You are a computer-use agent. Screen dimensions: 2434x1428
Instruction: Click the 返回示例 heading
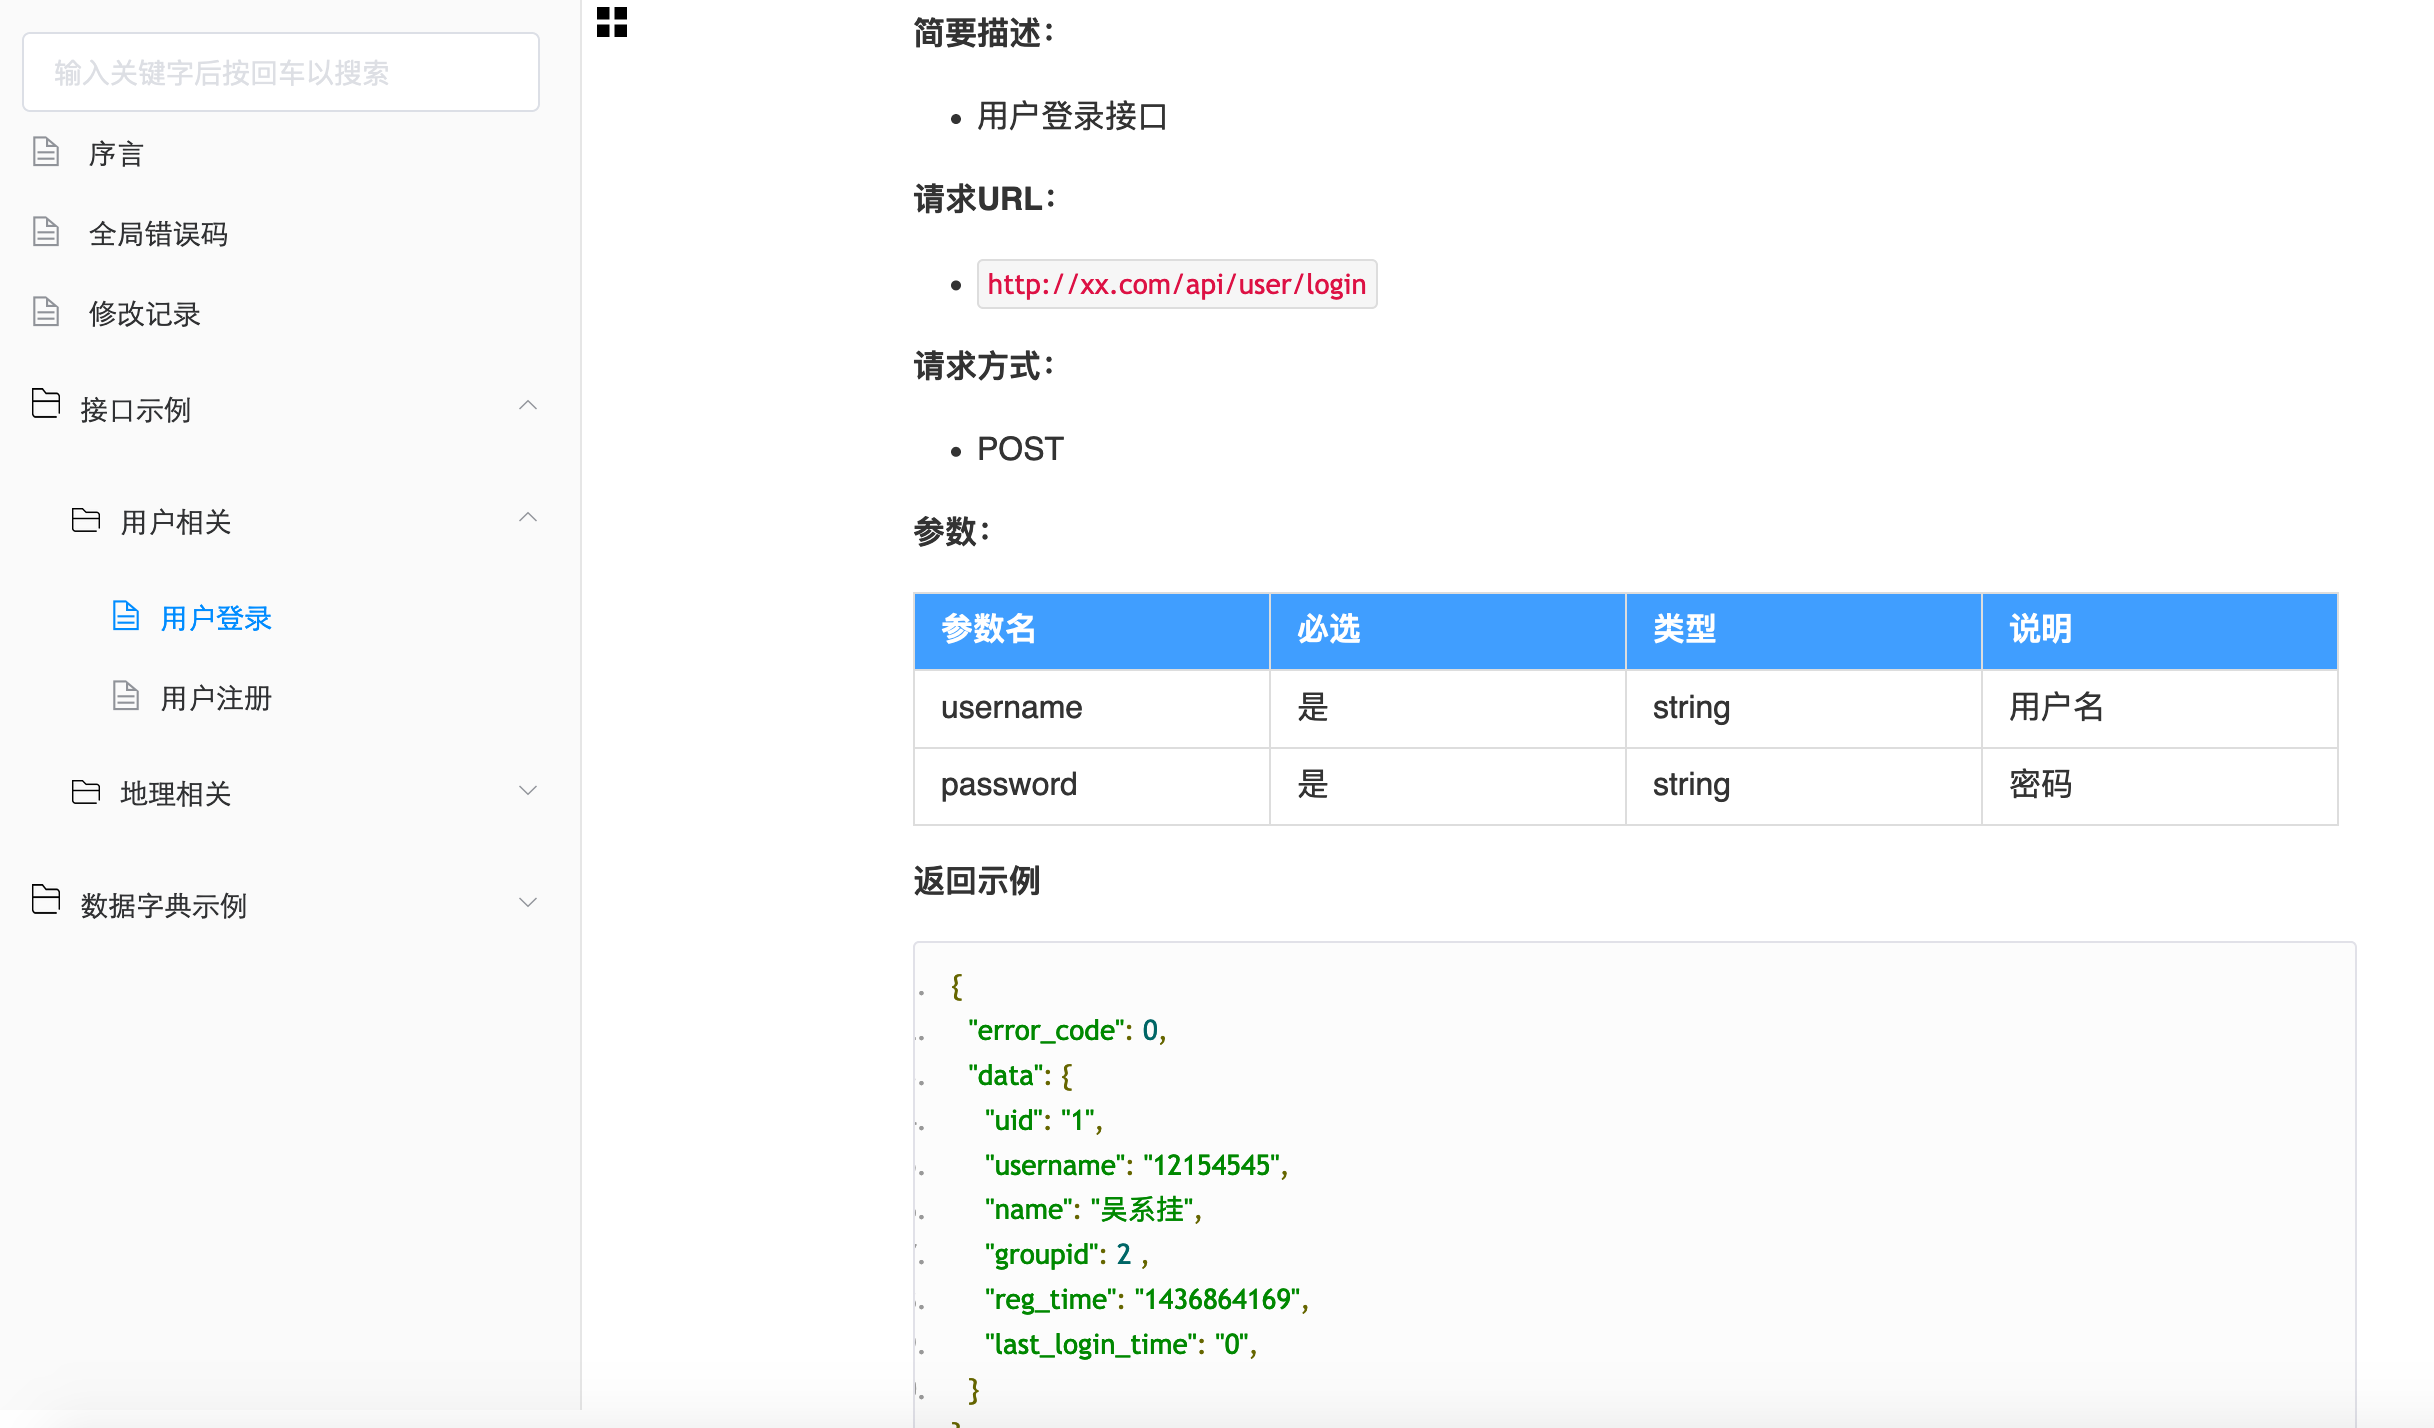[976, 881]
